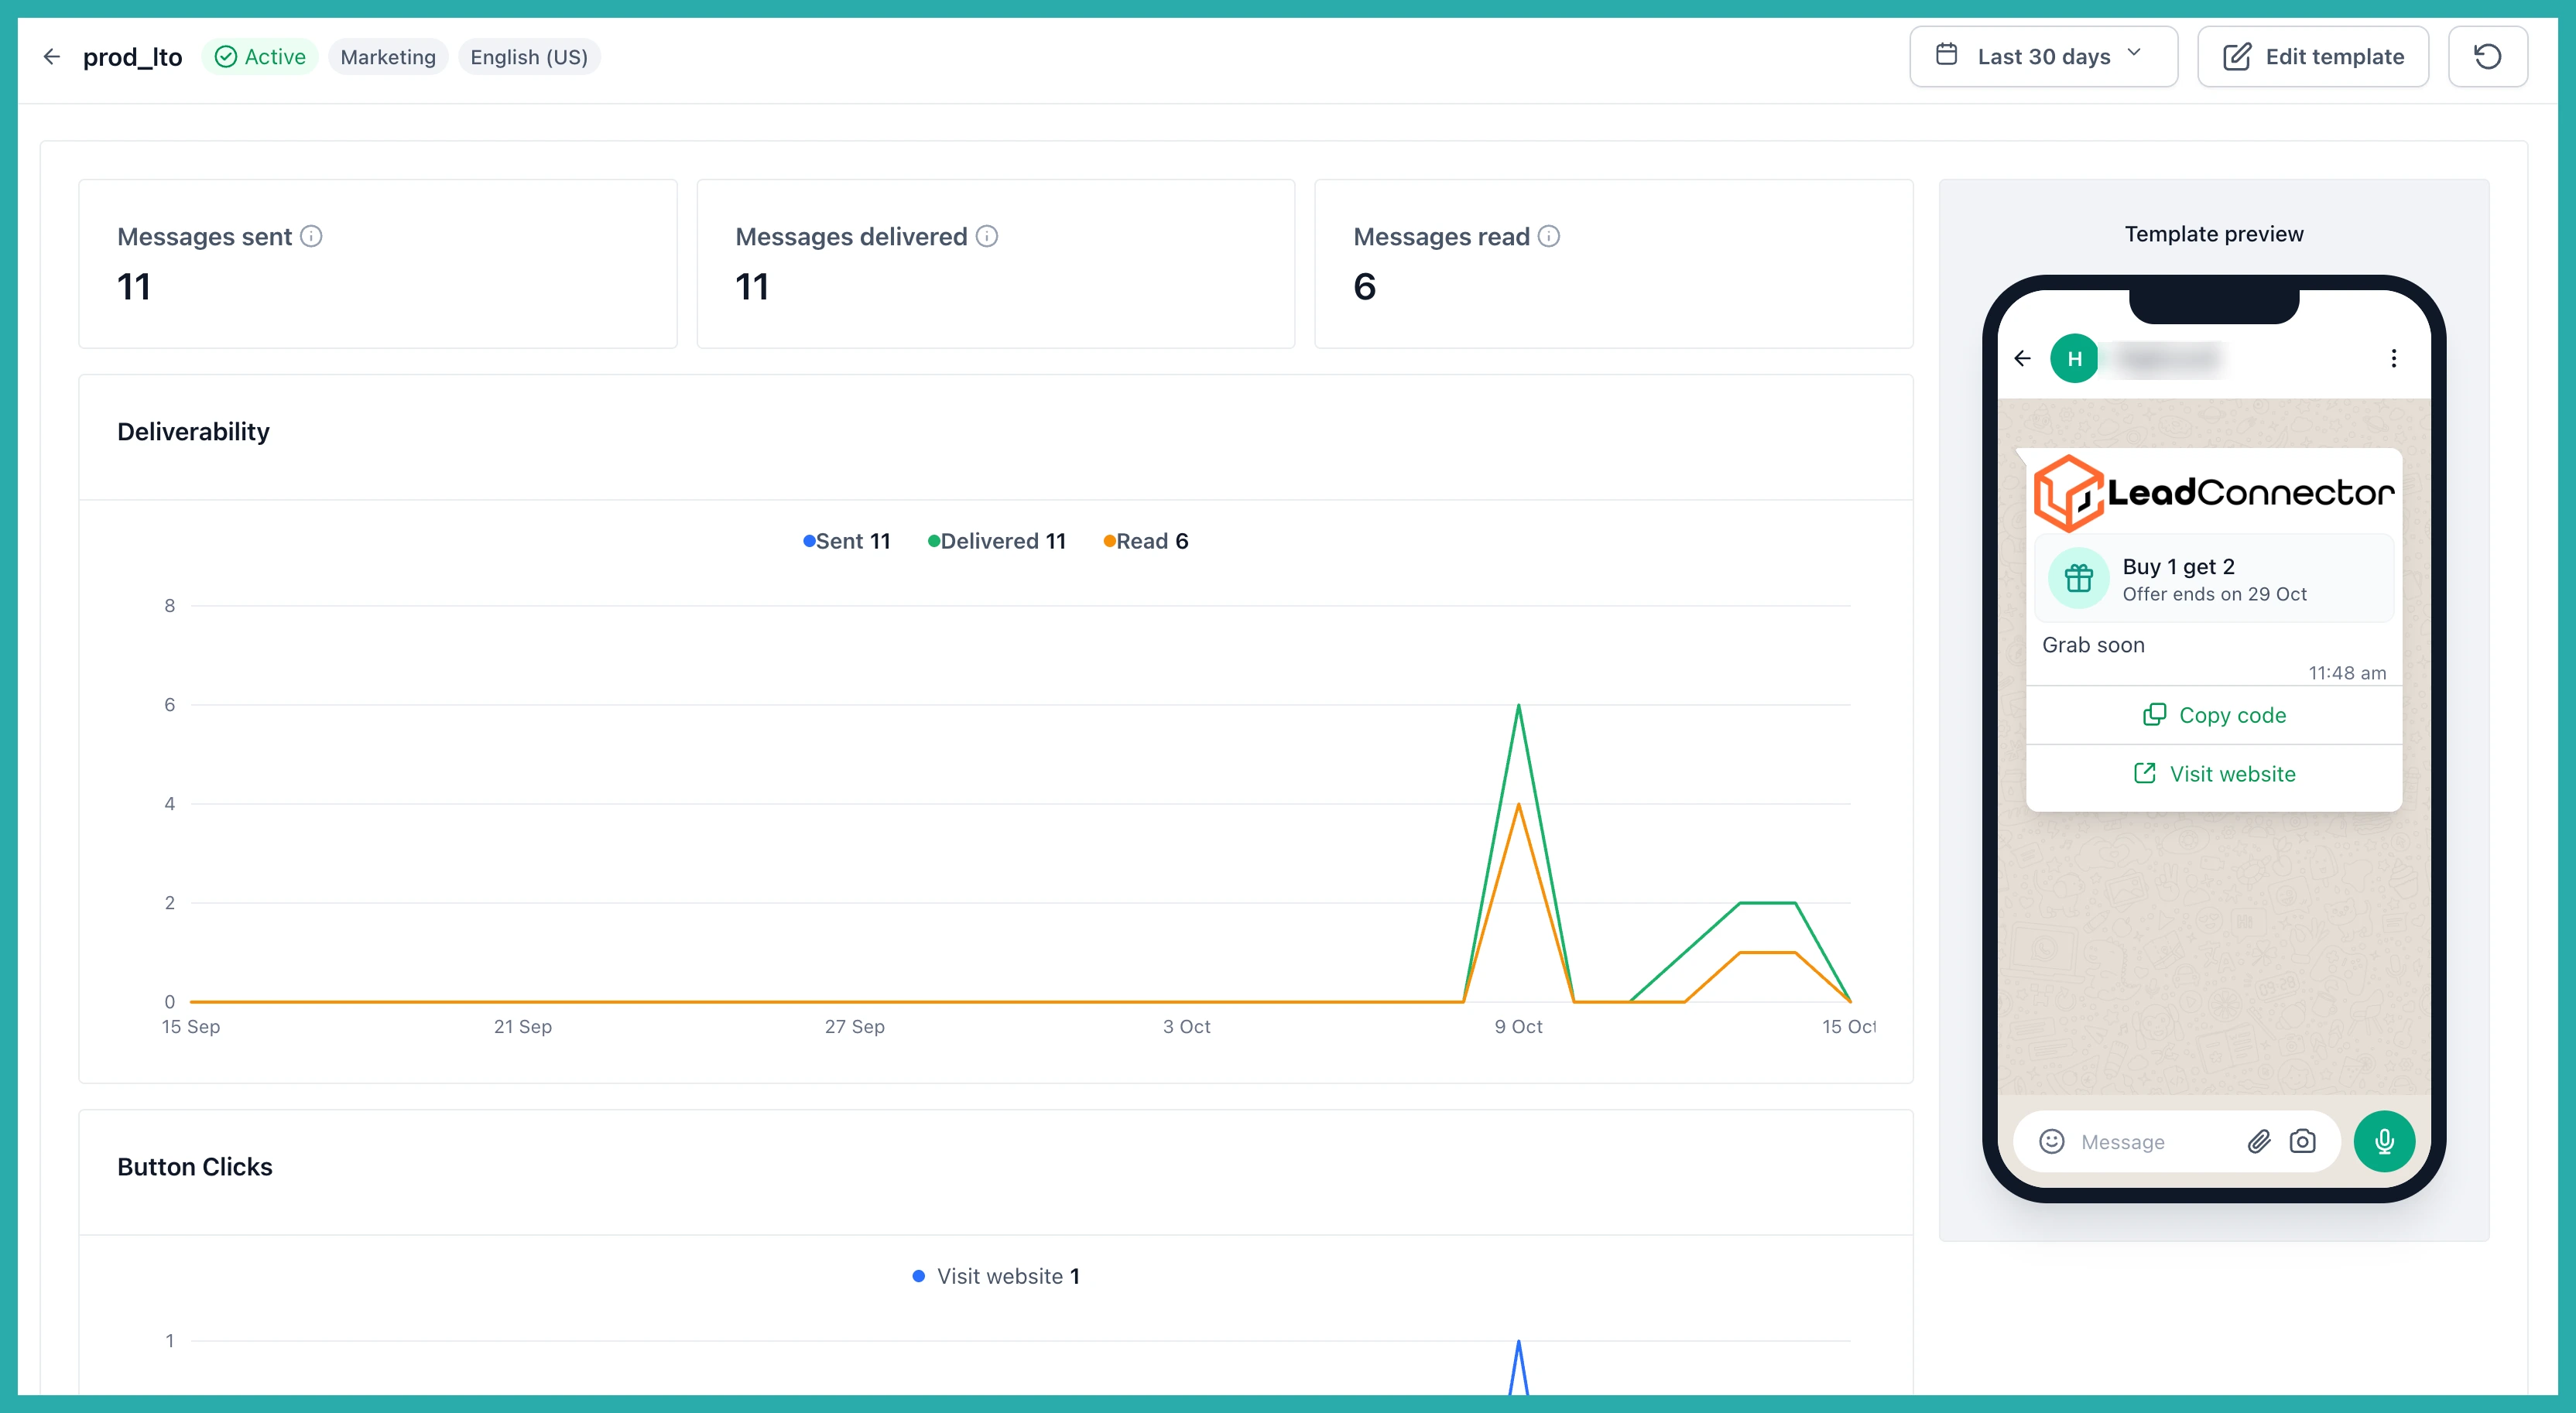The image size is (2576, 1413).
Task: Click the calendar icon in the date range selector
Action: pos(1946,55)
